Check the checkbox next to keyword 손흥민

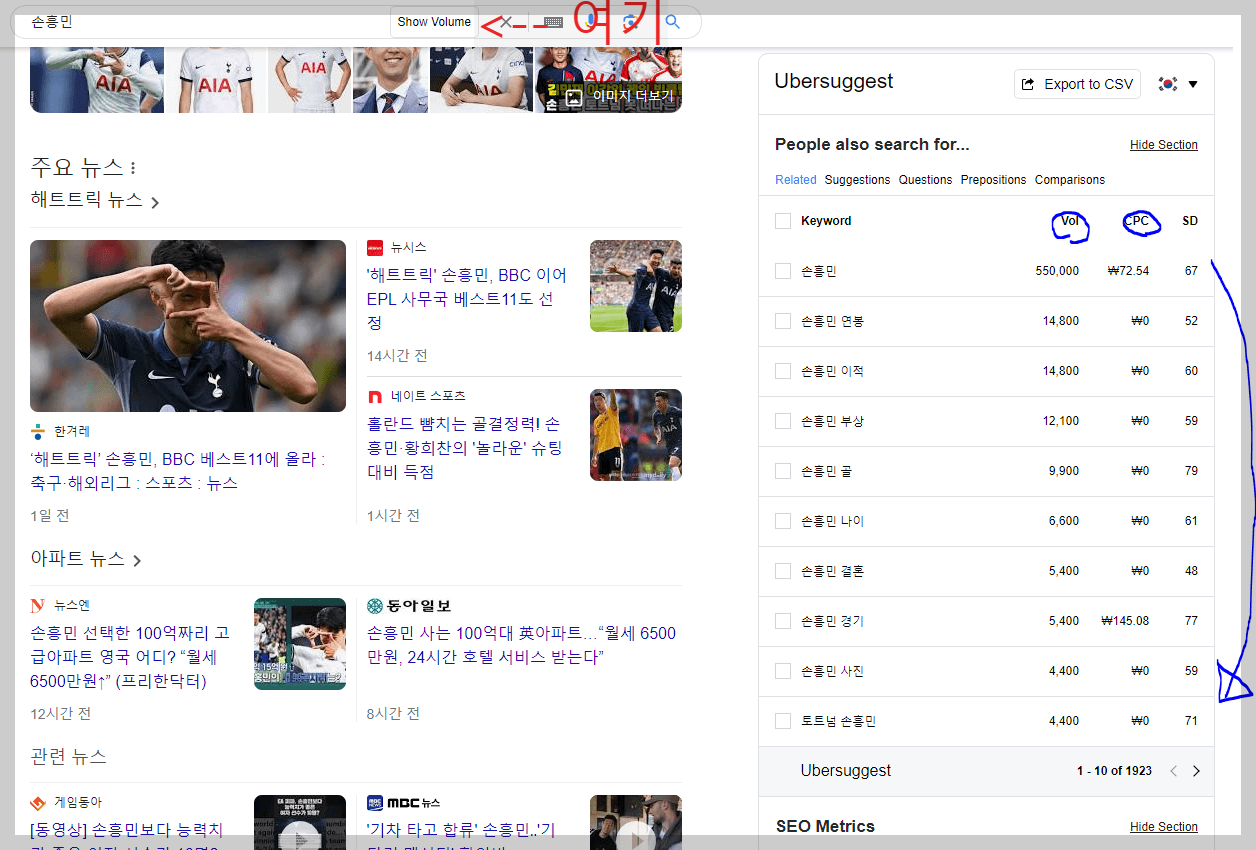click(783, 270)
